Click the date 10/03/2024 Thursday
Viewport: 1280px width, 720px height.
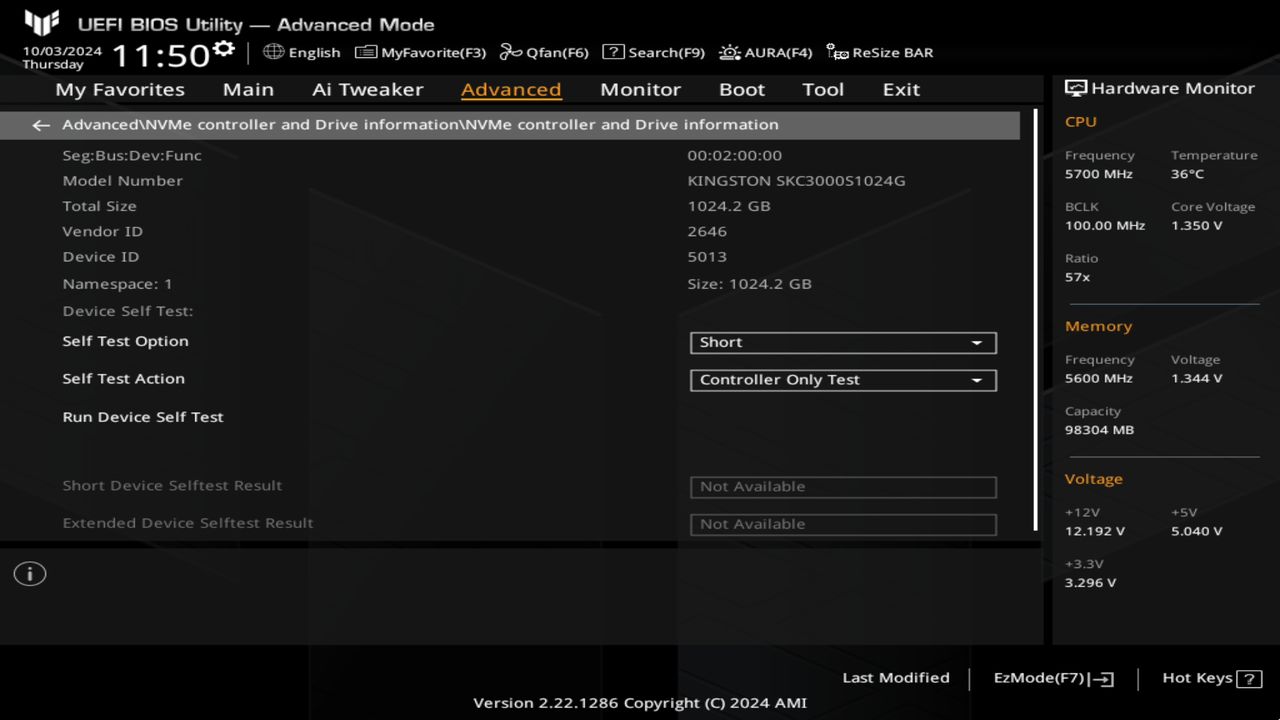coord(62,57)
